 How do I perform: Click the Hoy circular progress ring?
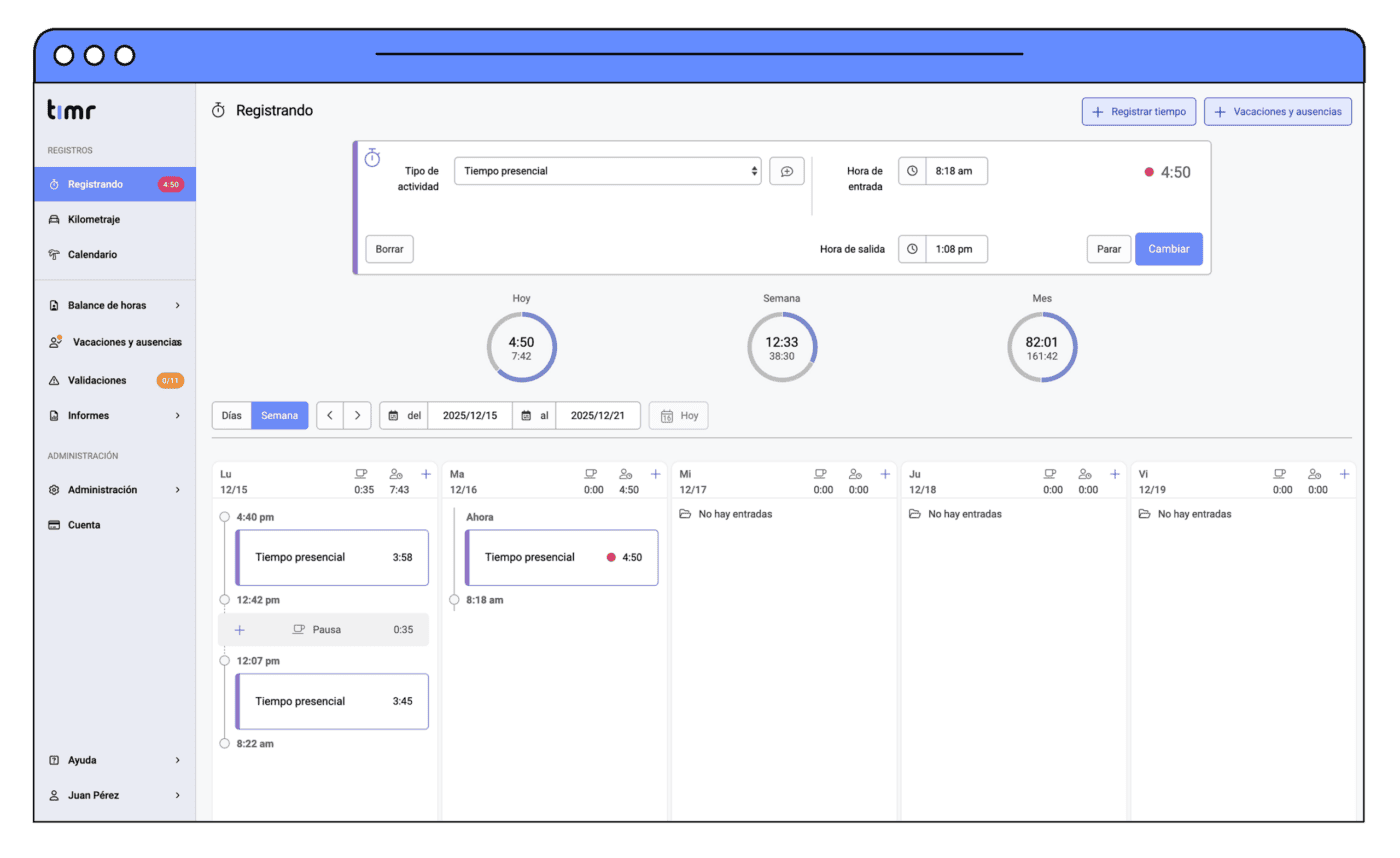tap(521, 348)
